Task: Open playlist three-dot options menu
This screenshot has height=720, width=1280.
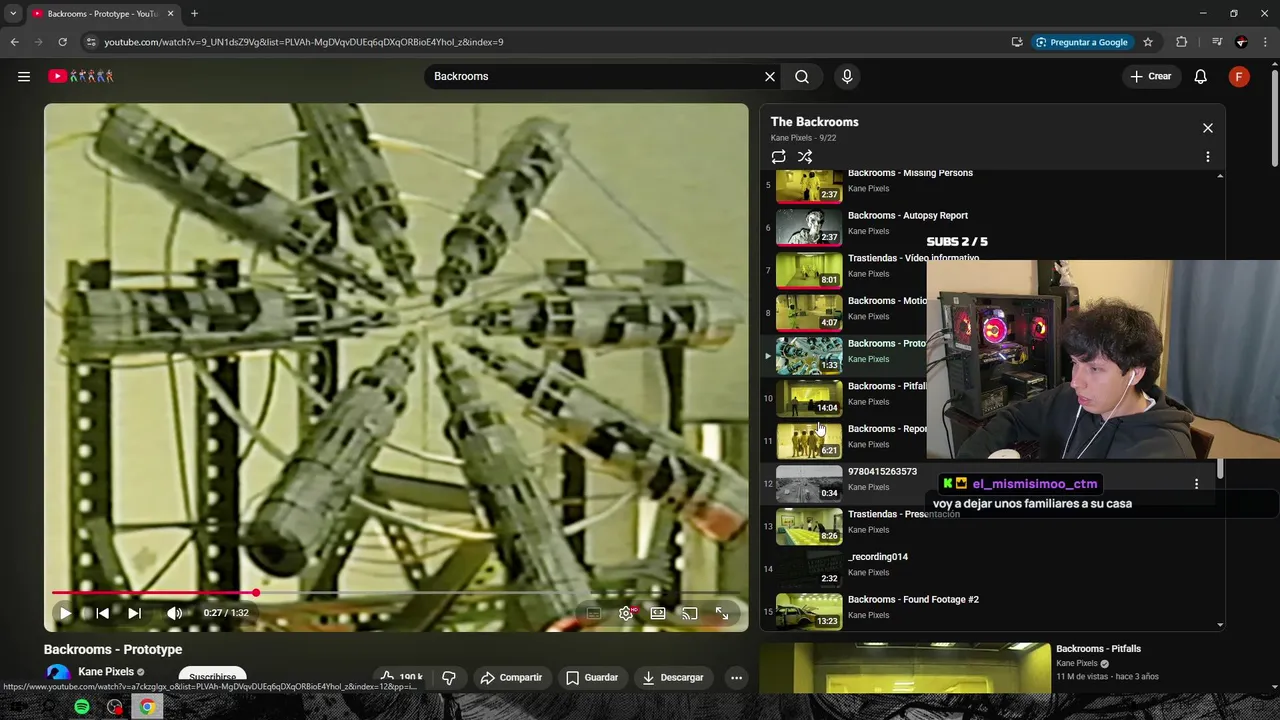Action: [1207, 157]
